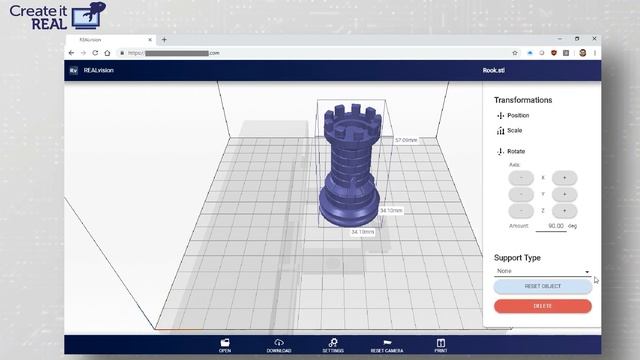Select the Position transformation

[x=513, y=116]
